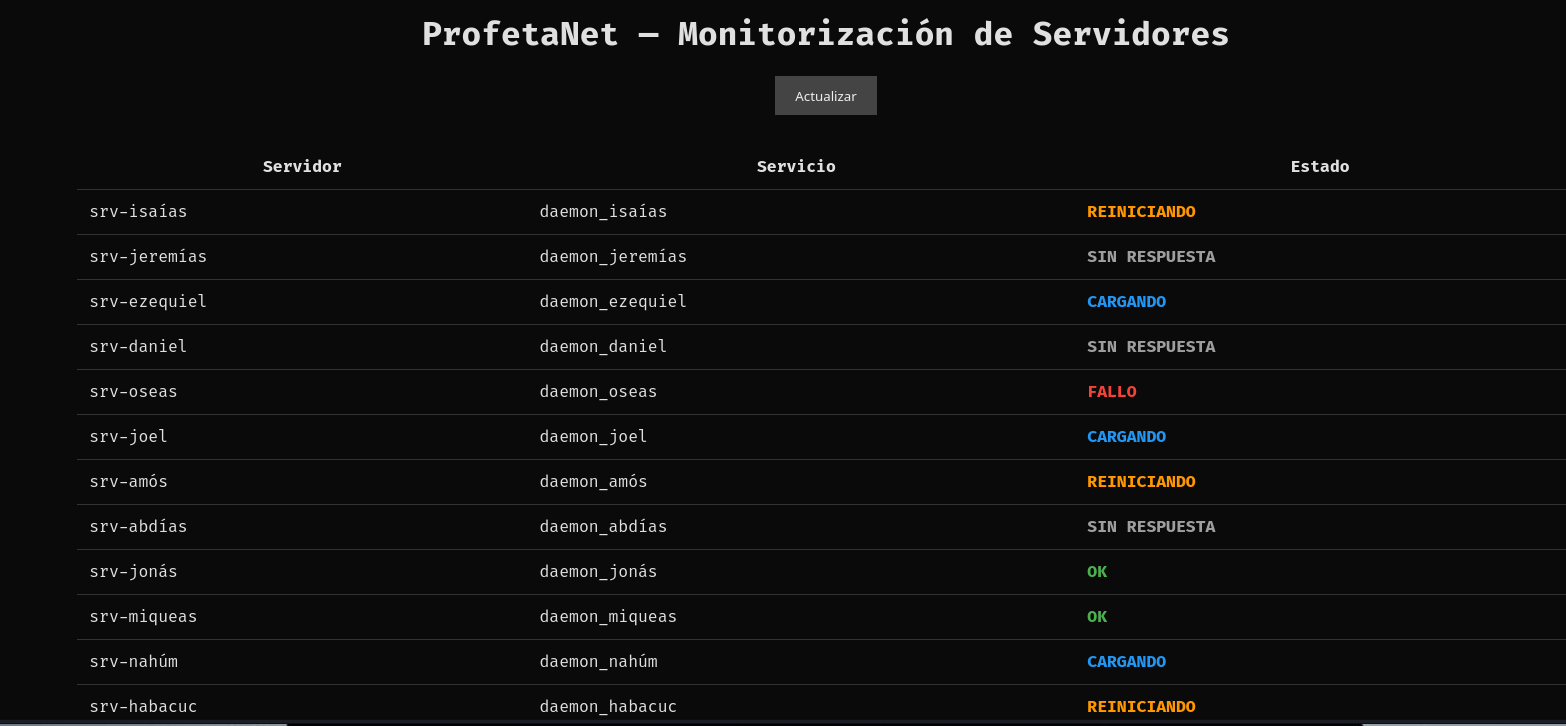Select the srv-isaías server cell
1566x726 pixels.
point(138,212)
